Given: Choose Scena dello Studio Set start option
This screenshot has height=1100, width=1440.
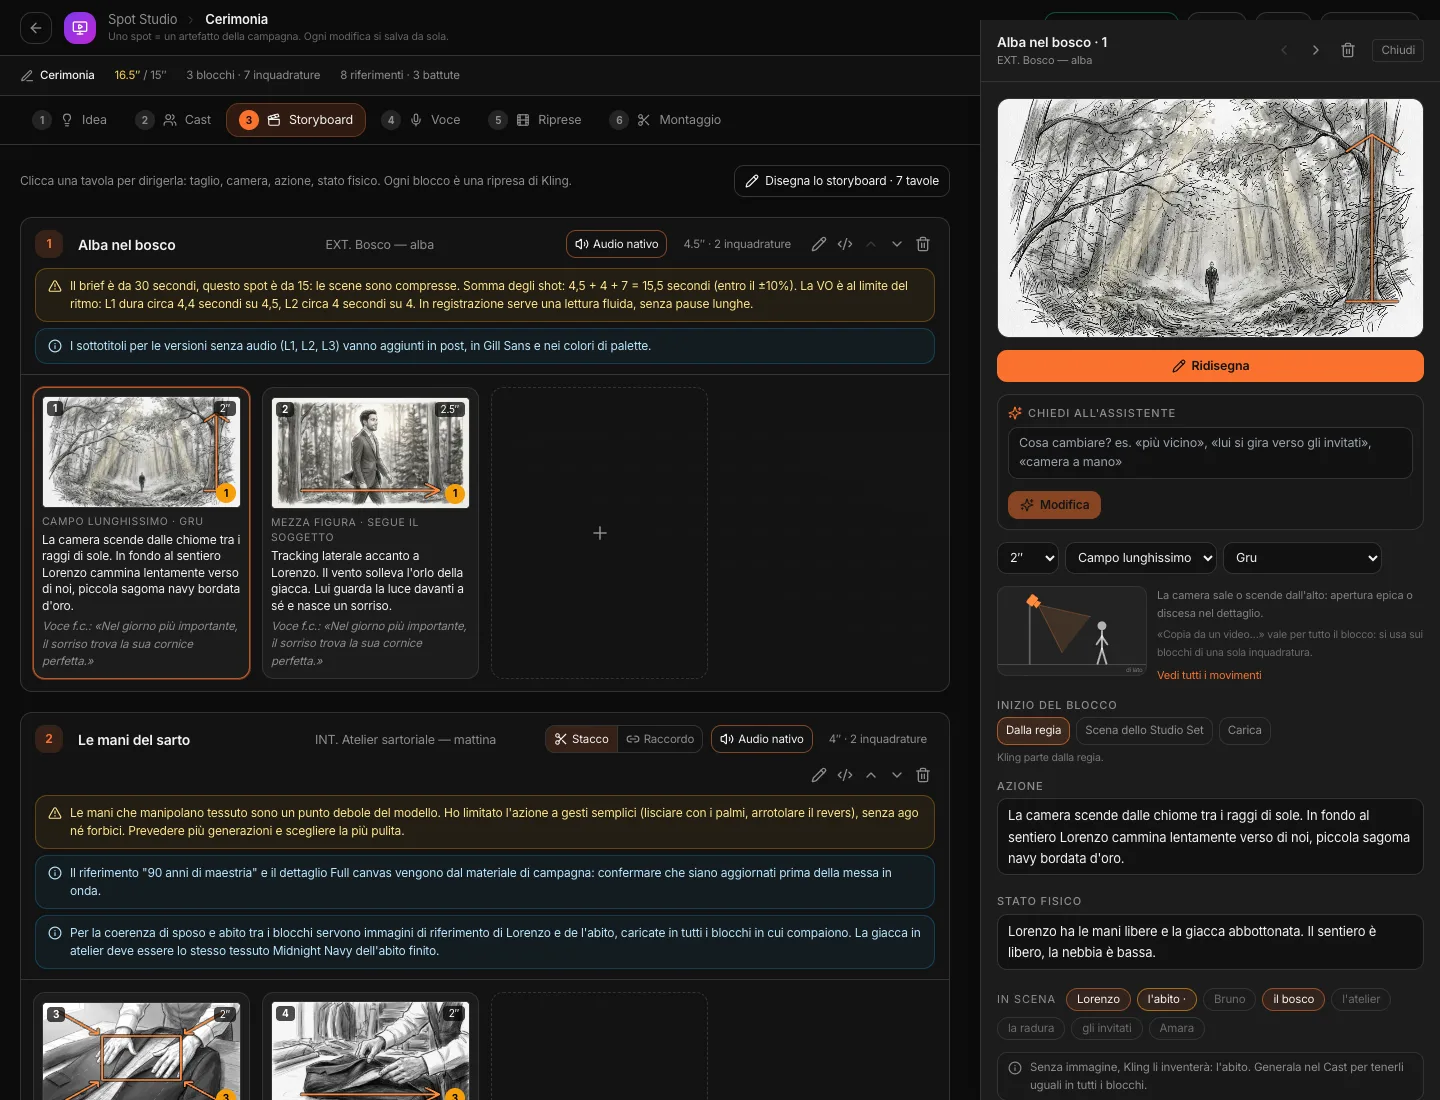Looking at the screenshot, I should tap(1144, 731).
